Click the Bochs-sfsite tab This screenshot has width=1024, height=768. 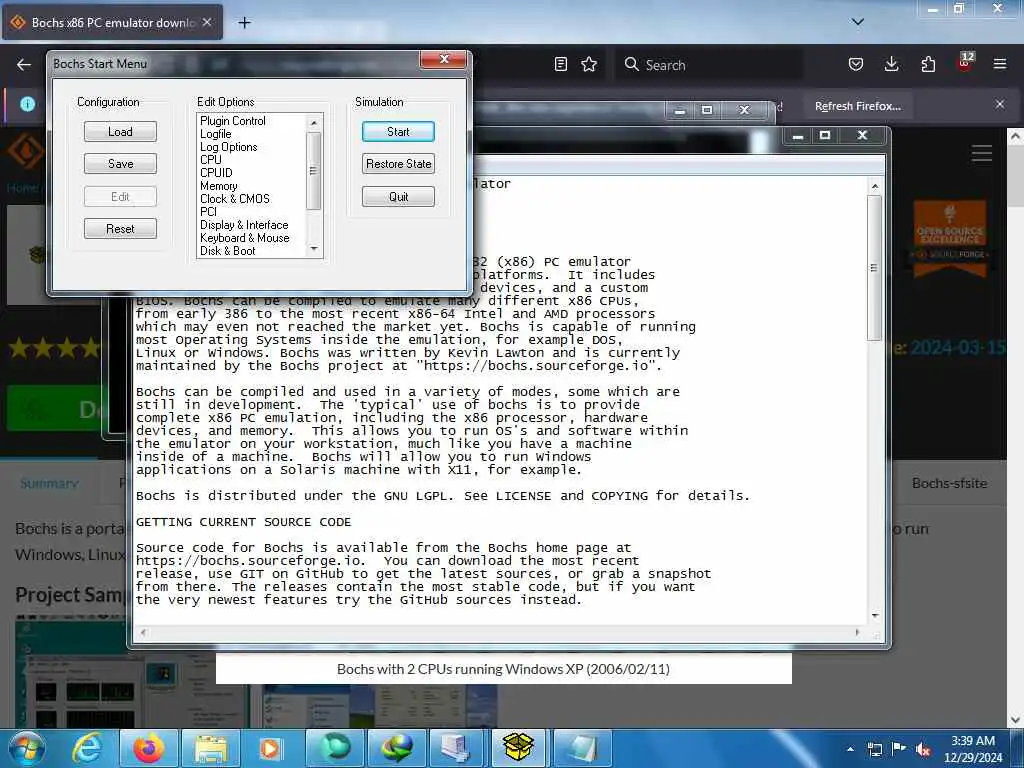click(x=949, y=483)
